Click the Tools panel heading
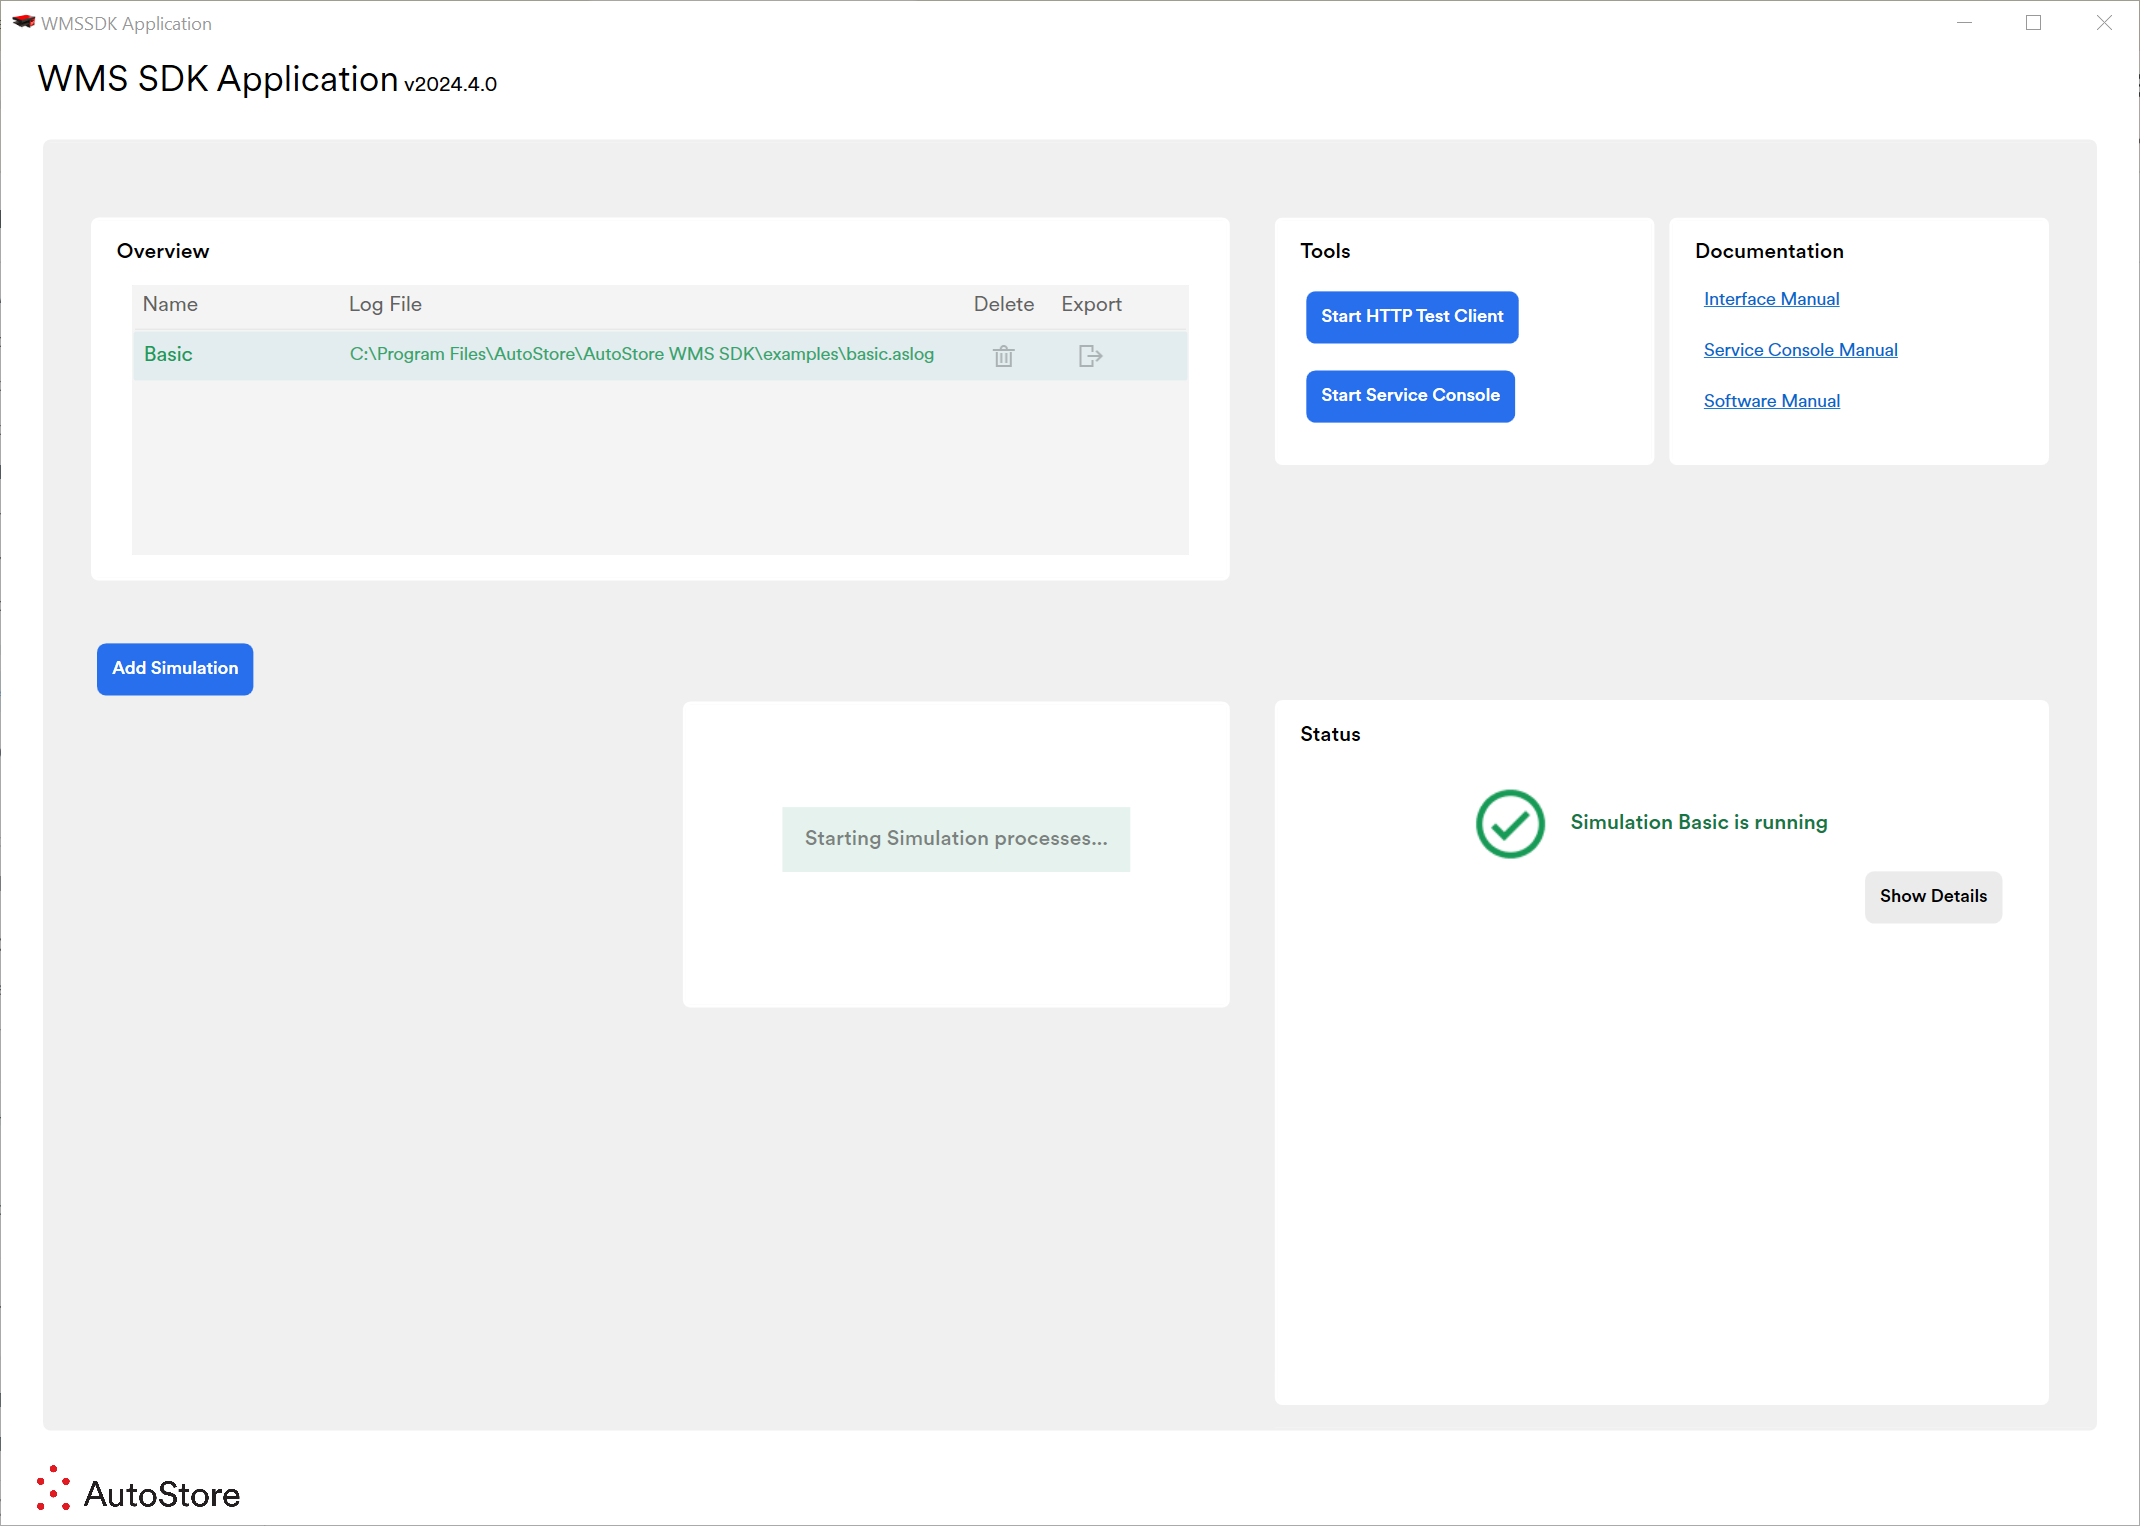Image resolution: width=2140 pixels, height=1526 pixels. tap(1325, 251)
